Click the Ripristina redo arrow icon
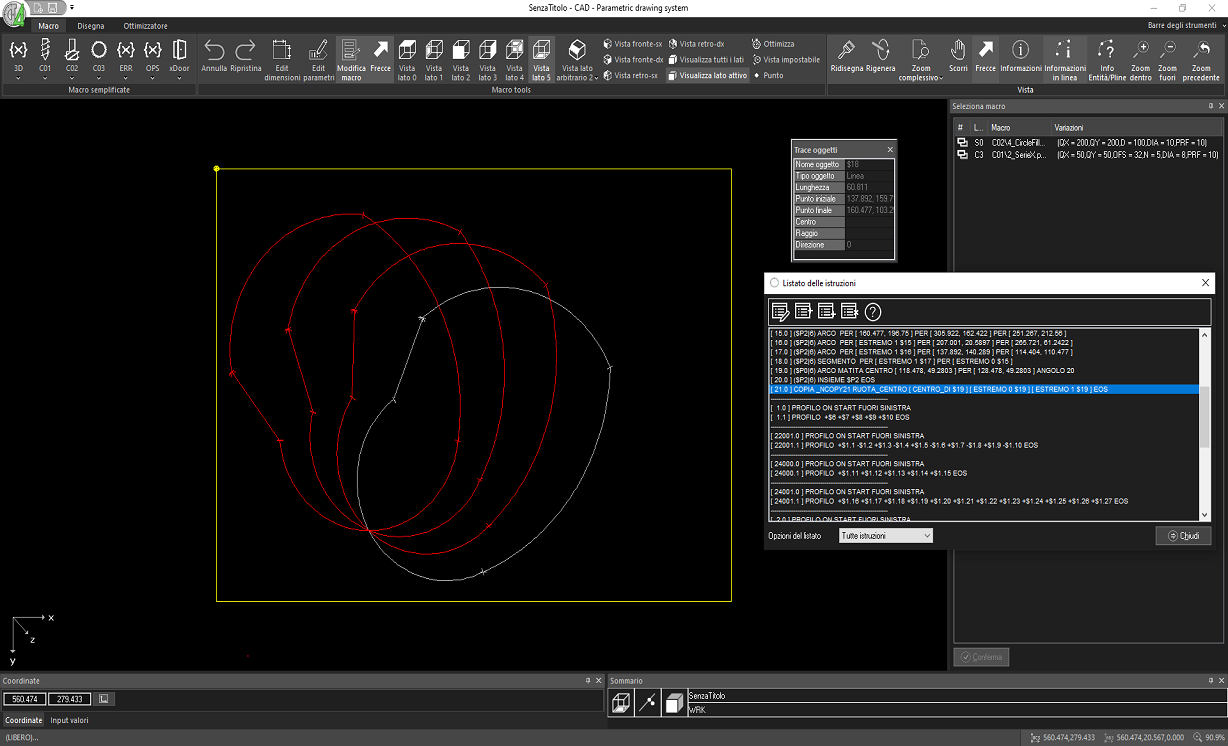1228x746 pixels. (x=245, y=50)
